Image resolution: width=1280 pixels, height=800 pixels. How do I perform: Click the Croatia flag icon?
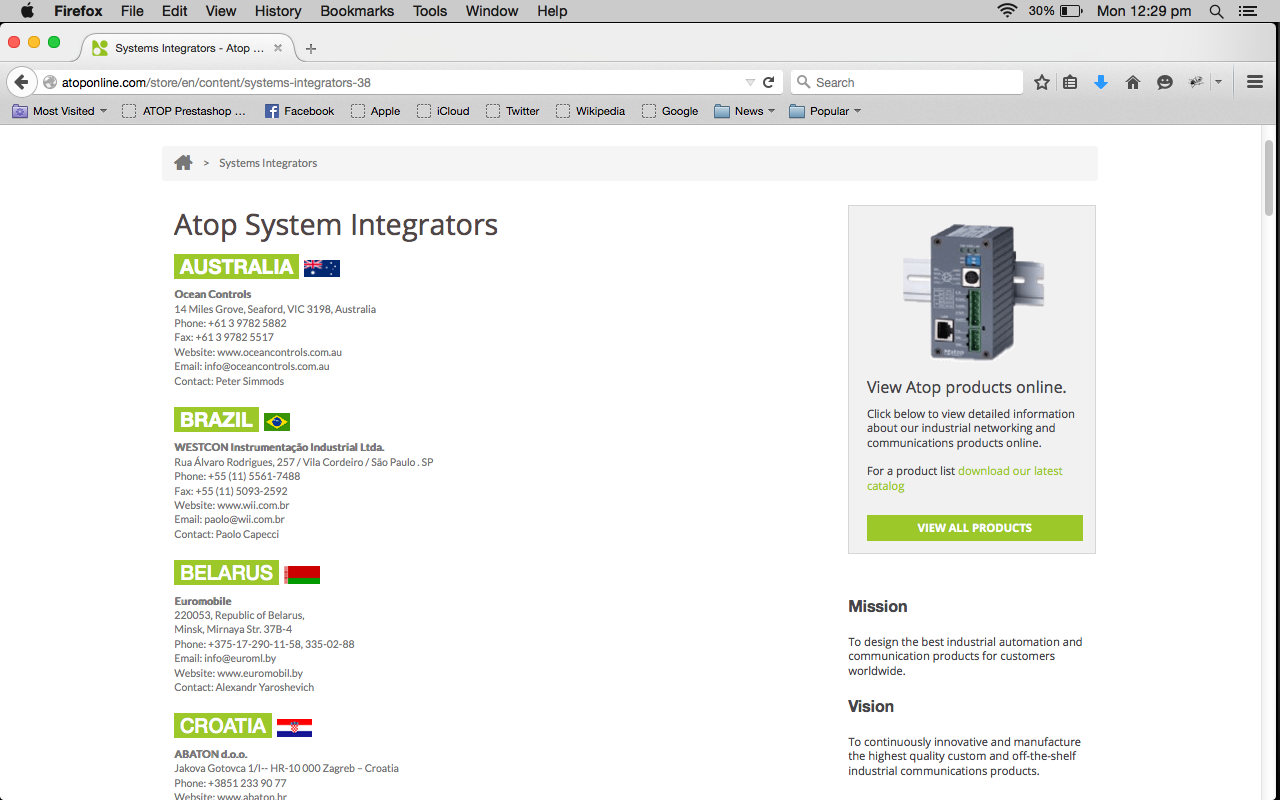[x=295, y=727]
